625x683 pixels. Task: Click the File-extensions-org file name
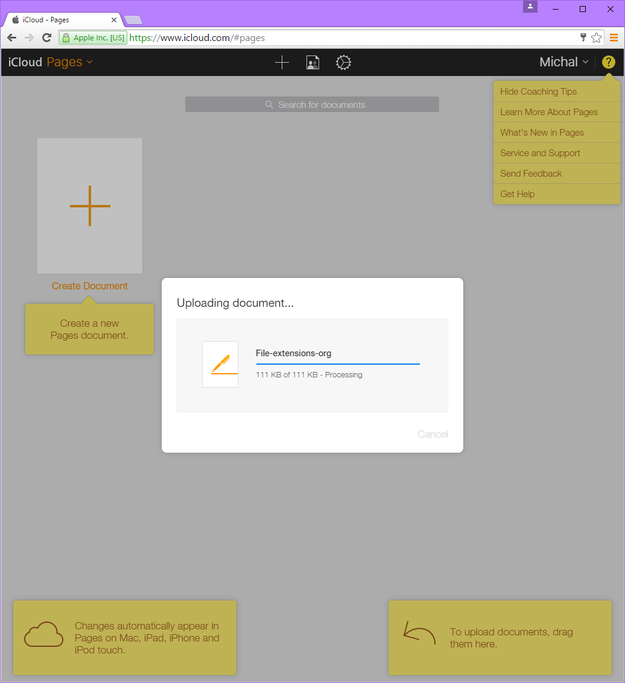(294, 353)
